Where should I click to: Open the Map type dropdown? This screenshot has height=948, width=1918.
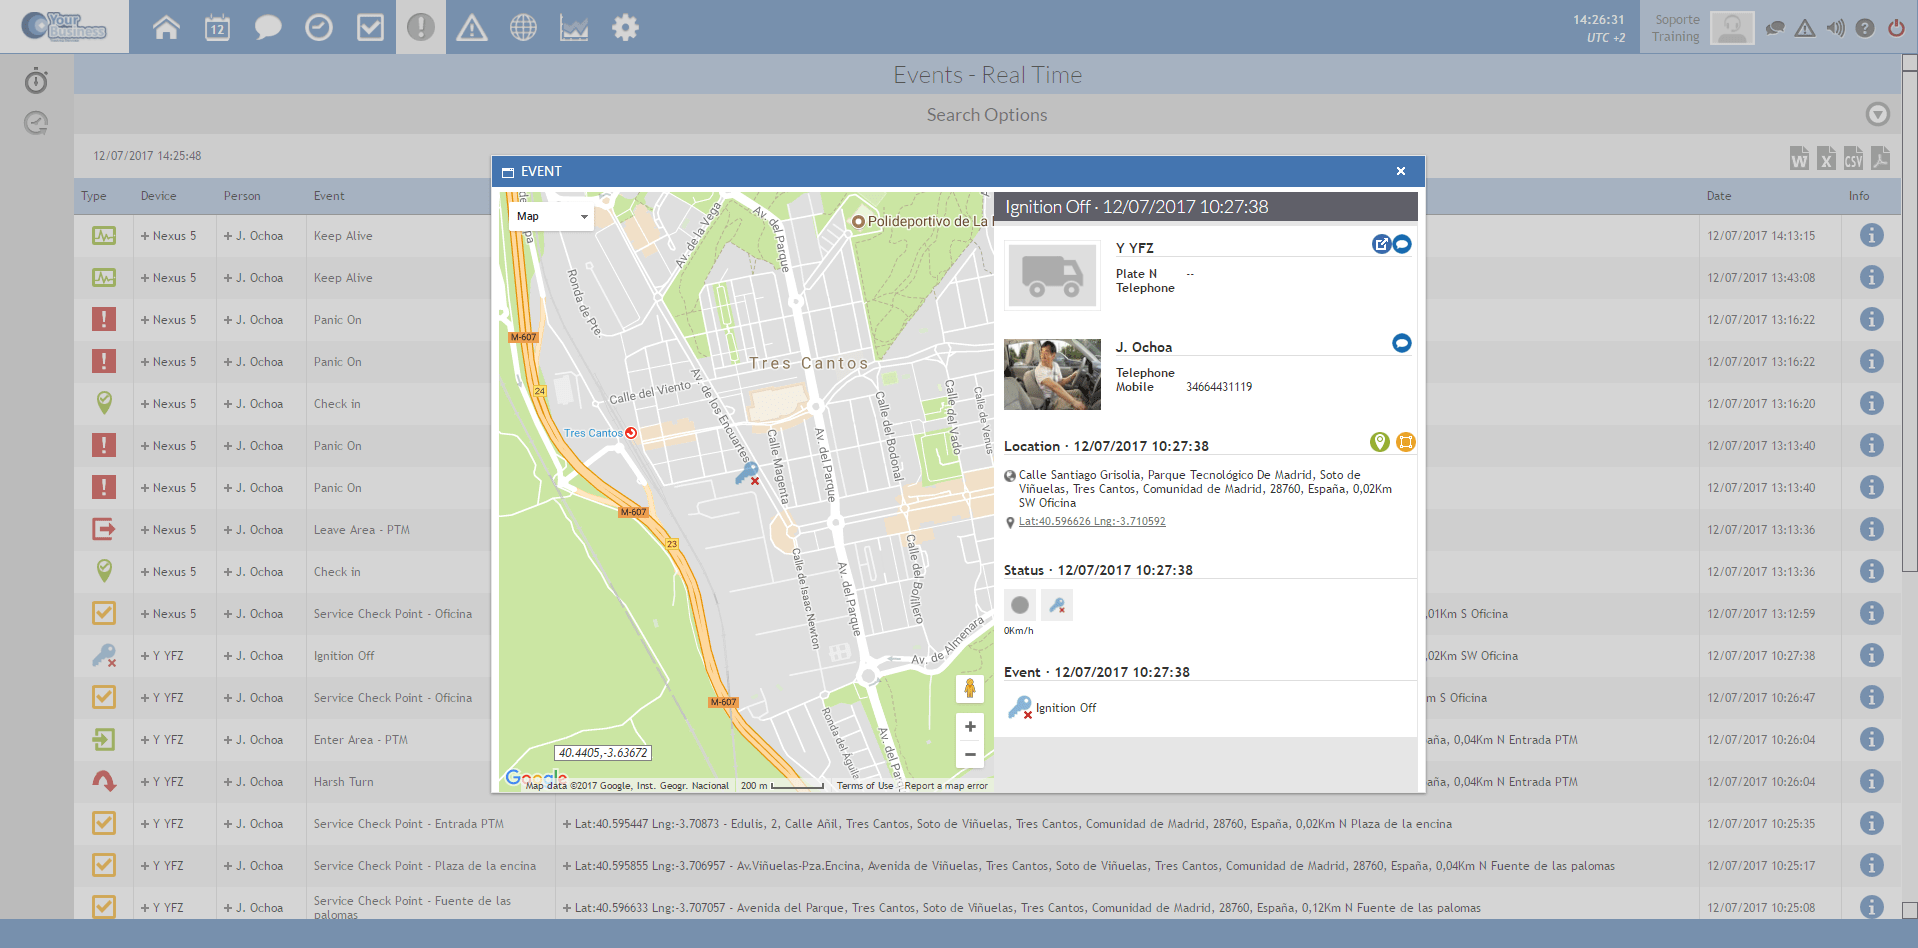[x=552, y=216]
